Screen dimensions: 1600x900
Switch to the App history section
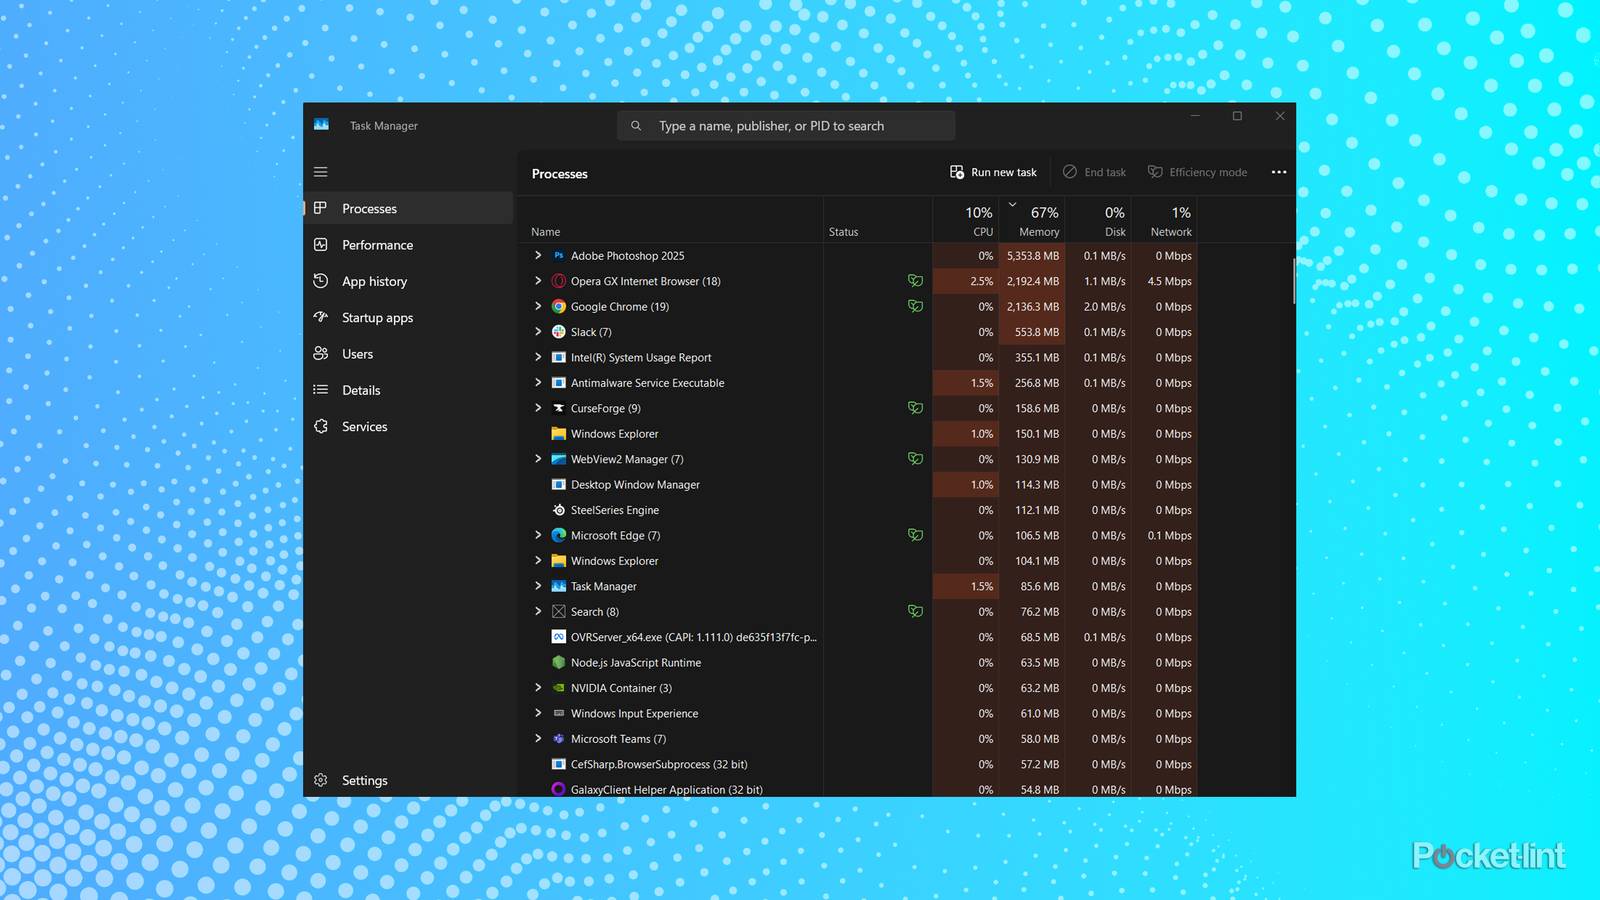click(374, 281)
